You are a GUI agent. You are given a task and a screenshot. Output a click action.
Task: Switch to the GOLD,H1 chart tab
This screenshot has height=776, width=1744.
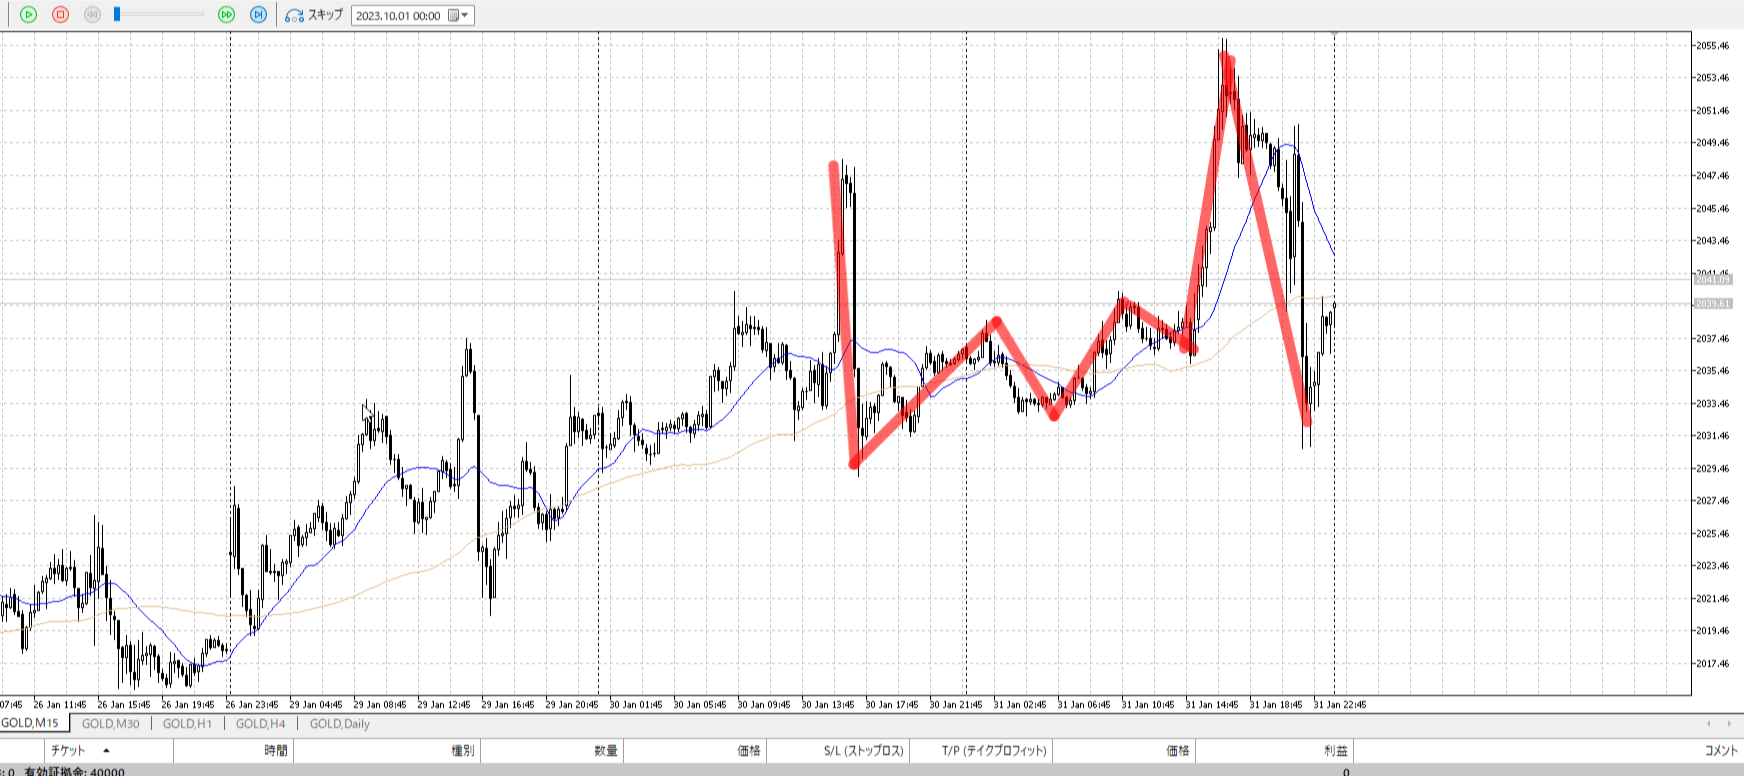coord(187,724)
